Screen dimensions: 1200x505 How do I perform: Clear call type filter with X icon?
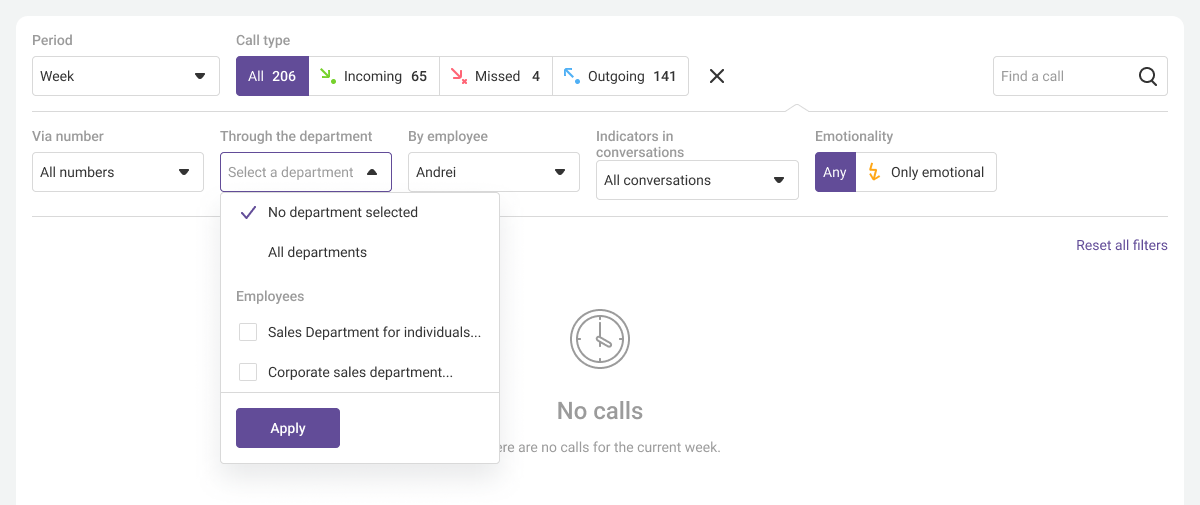tap(717, 76)
